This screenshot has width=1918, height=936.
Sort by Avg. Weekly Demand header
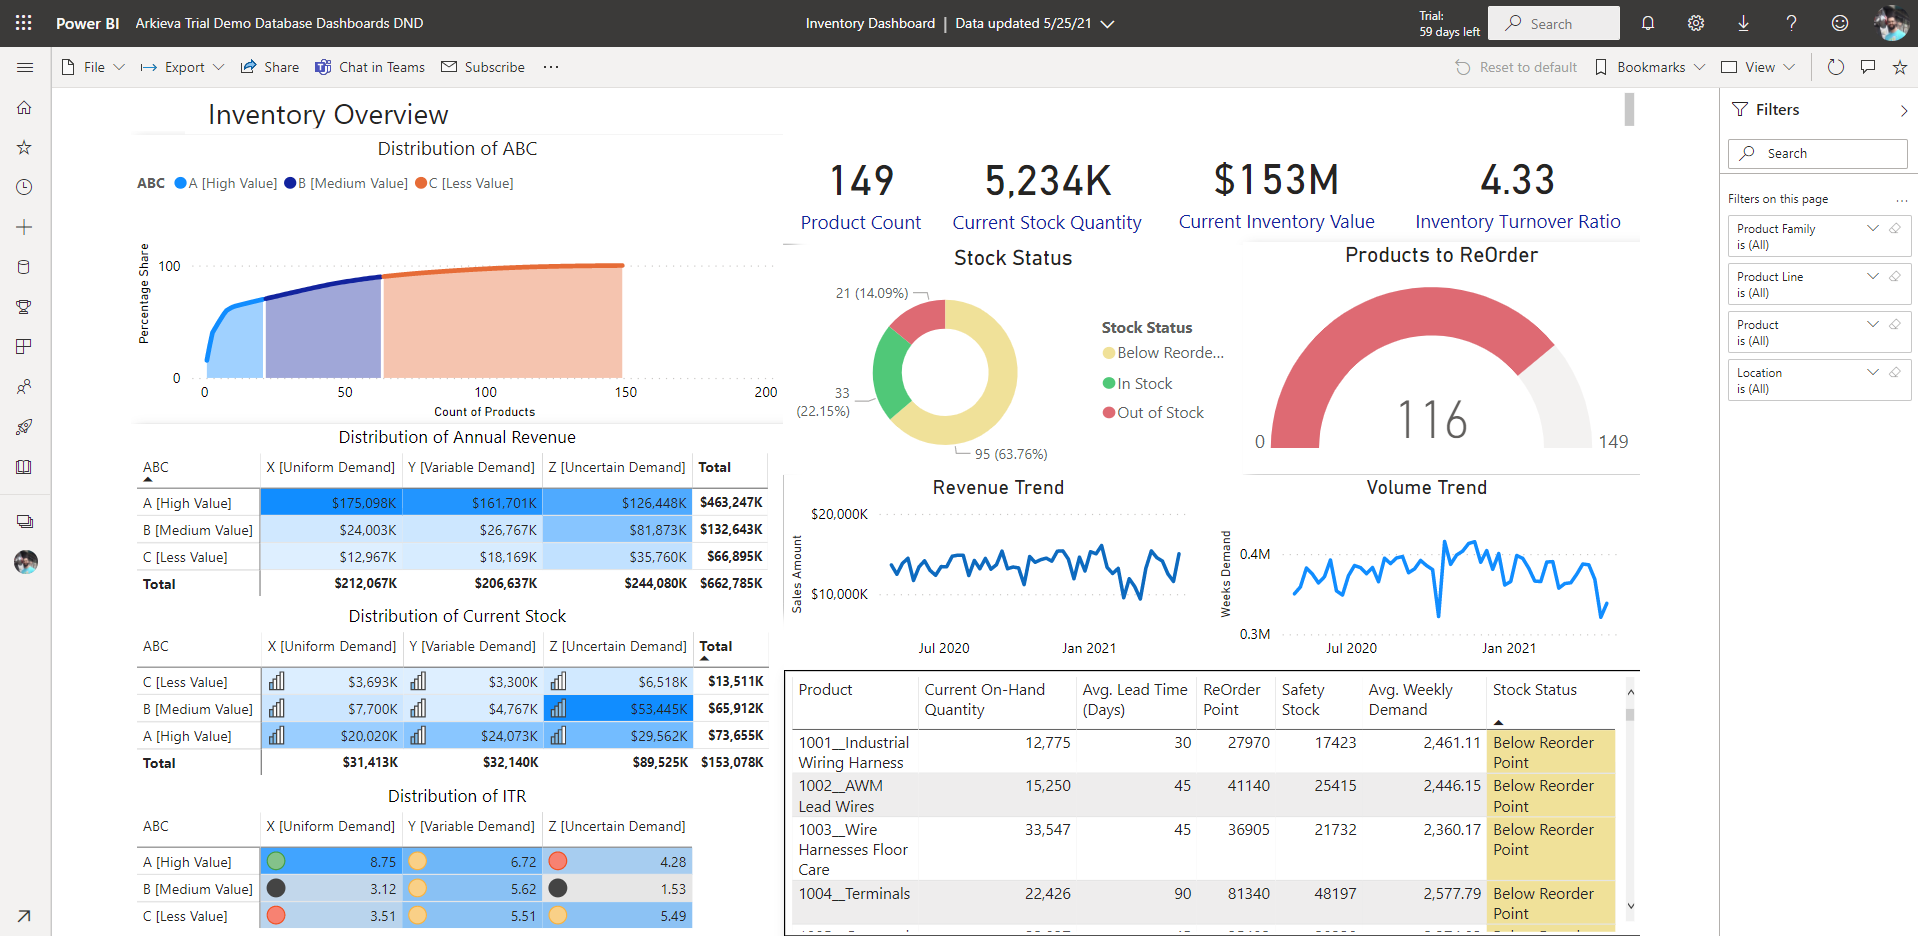pyautogui.click(x=1410, y=700)
